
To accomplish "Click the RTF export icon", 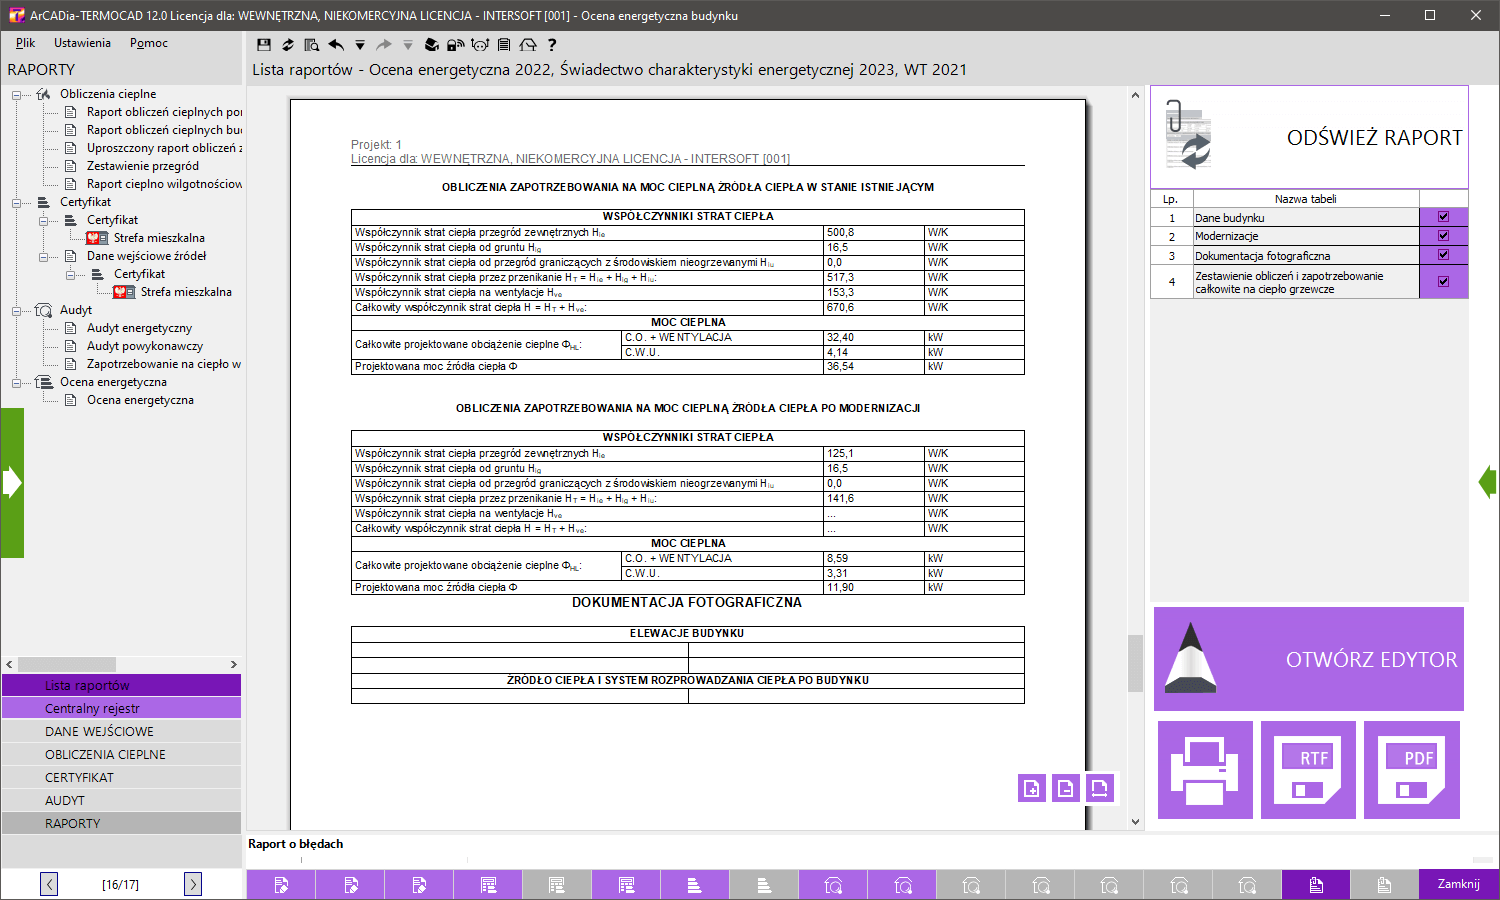I will 1308,770.
